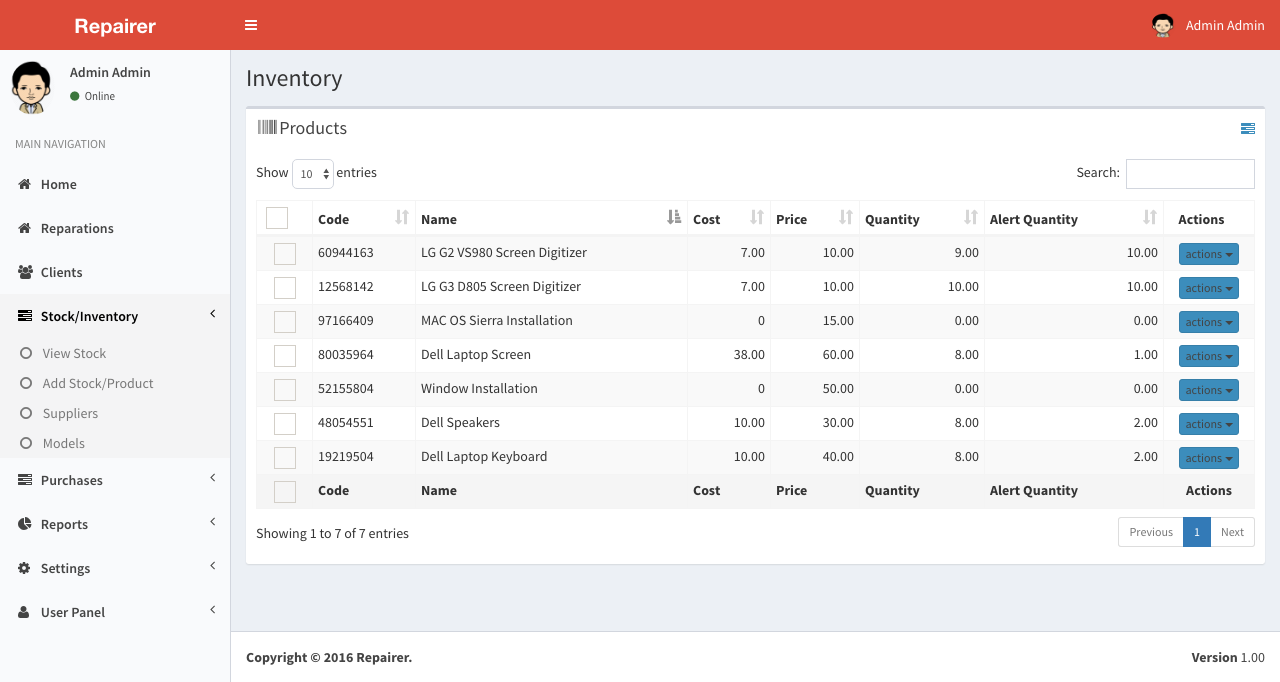Image resolution: width=1280 pixels, height=682 pixels.
Task: Open the show entries count dropdown
Action: pos(313,174)
